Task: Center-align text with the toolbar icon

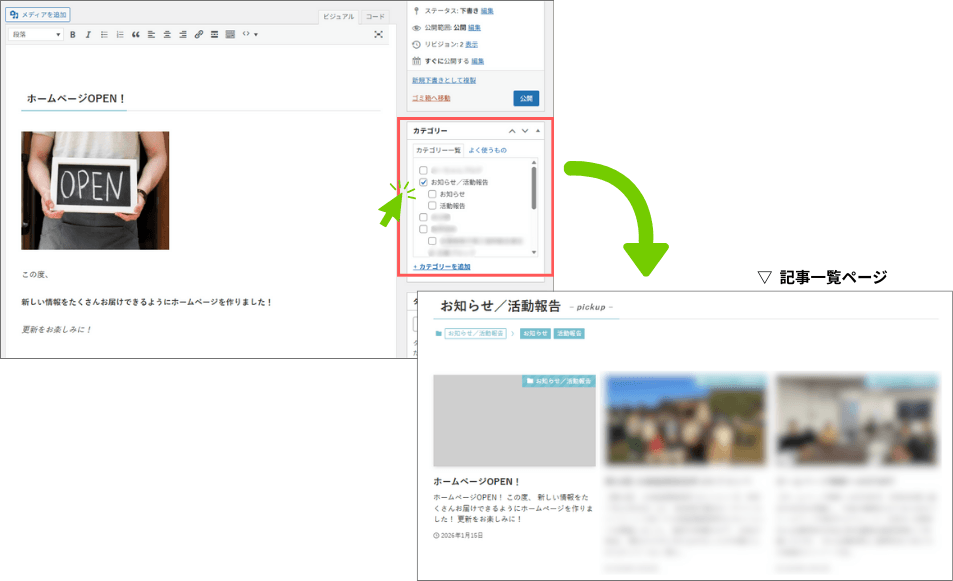Action: 166,34
